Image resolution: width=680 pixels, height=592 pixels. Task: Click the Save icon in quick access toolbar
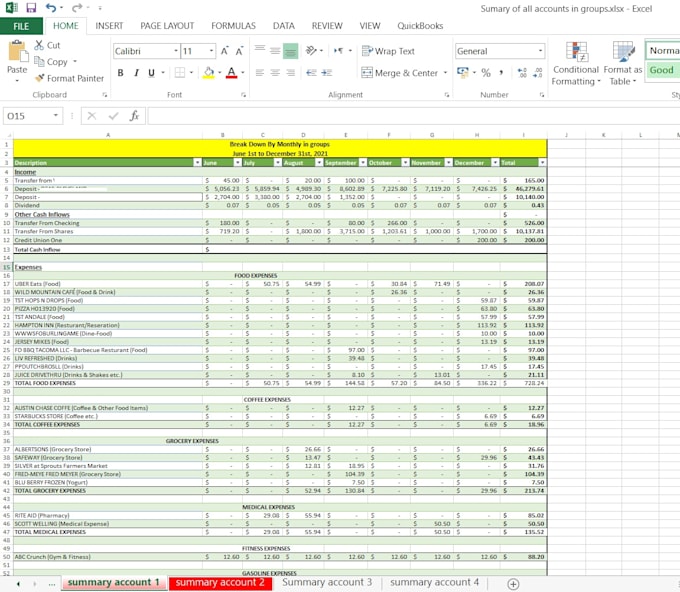pyautogui.click(x=31, y=8)
